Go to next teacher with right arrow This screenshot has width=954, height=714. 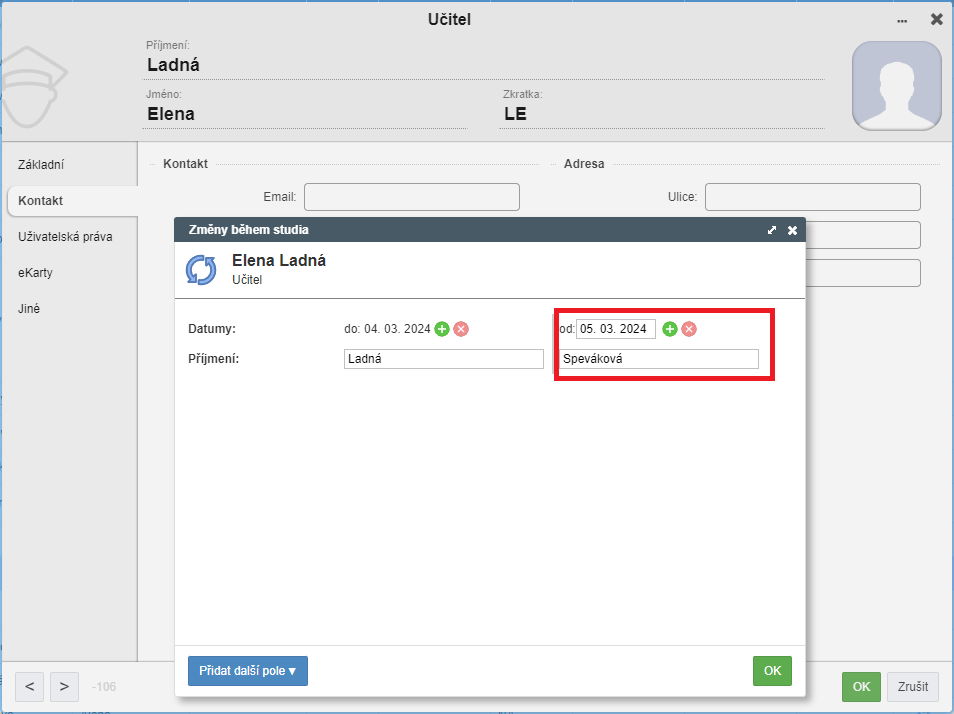pyautogui.click(x=64, y=687)
